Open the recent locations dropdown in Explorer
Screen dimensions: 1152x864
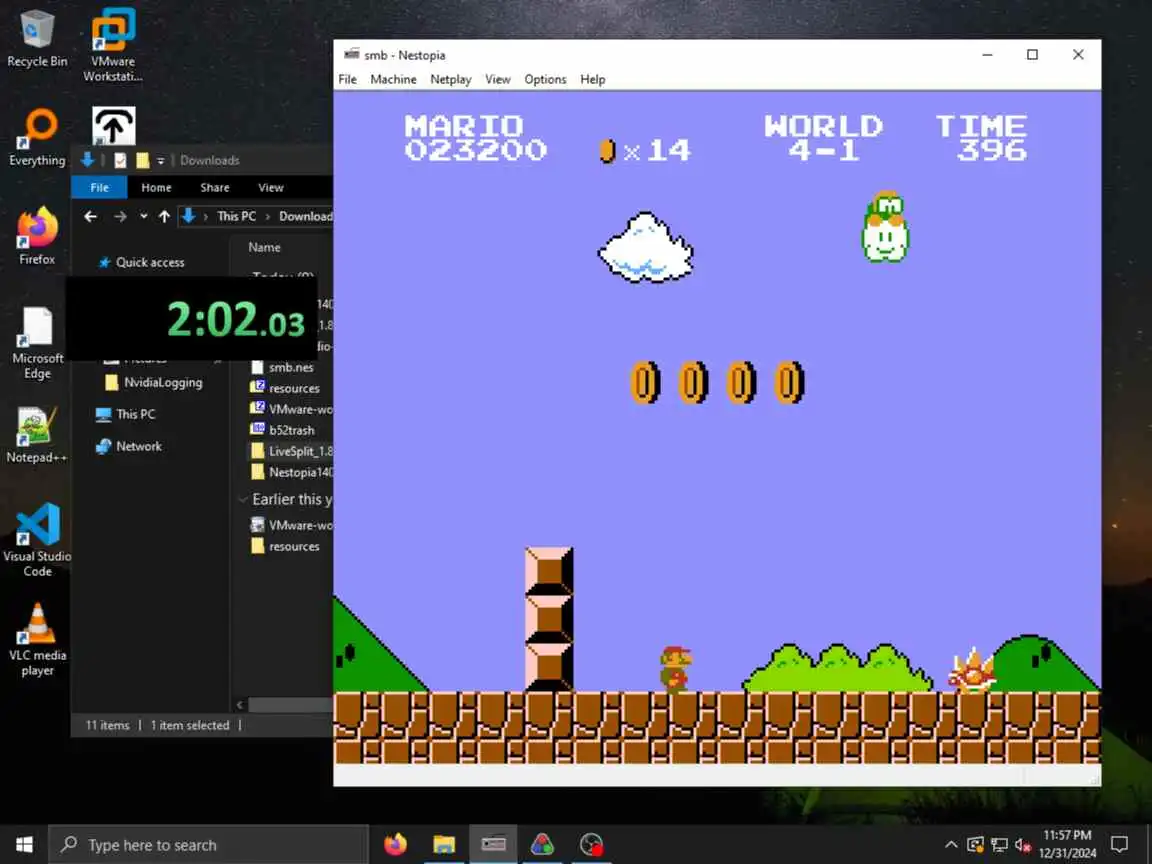point(143,216)
